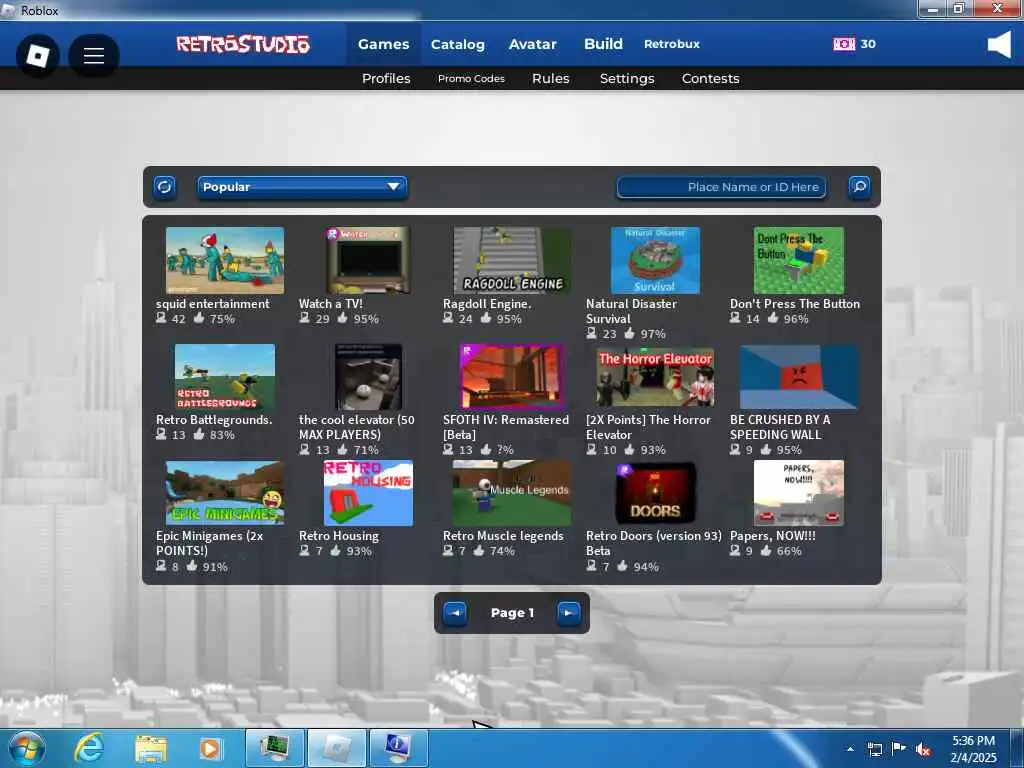The height and width of the screenshot is (768, 1024).
Task: Open File Explorer in taskbar
Action: (151, 749)
